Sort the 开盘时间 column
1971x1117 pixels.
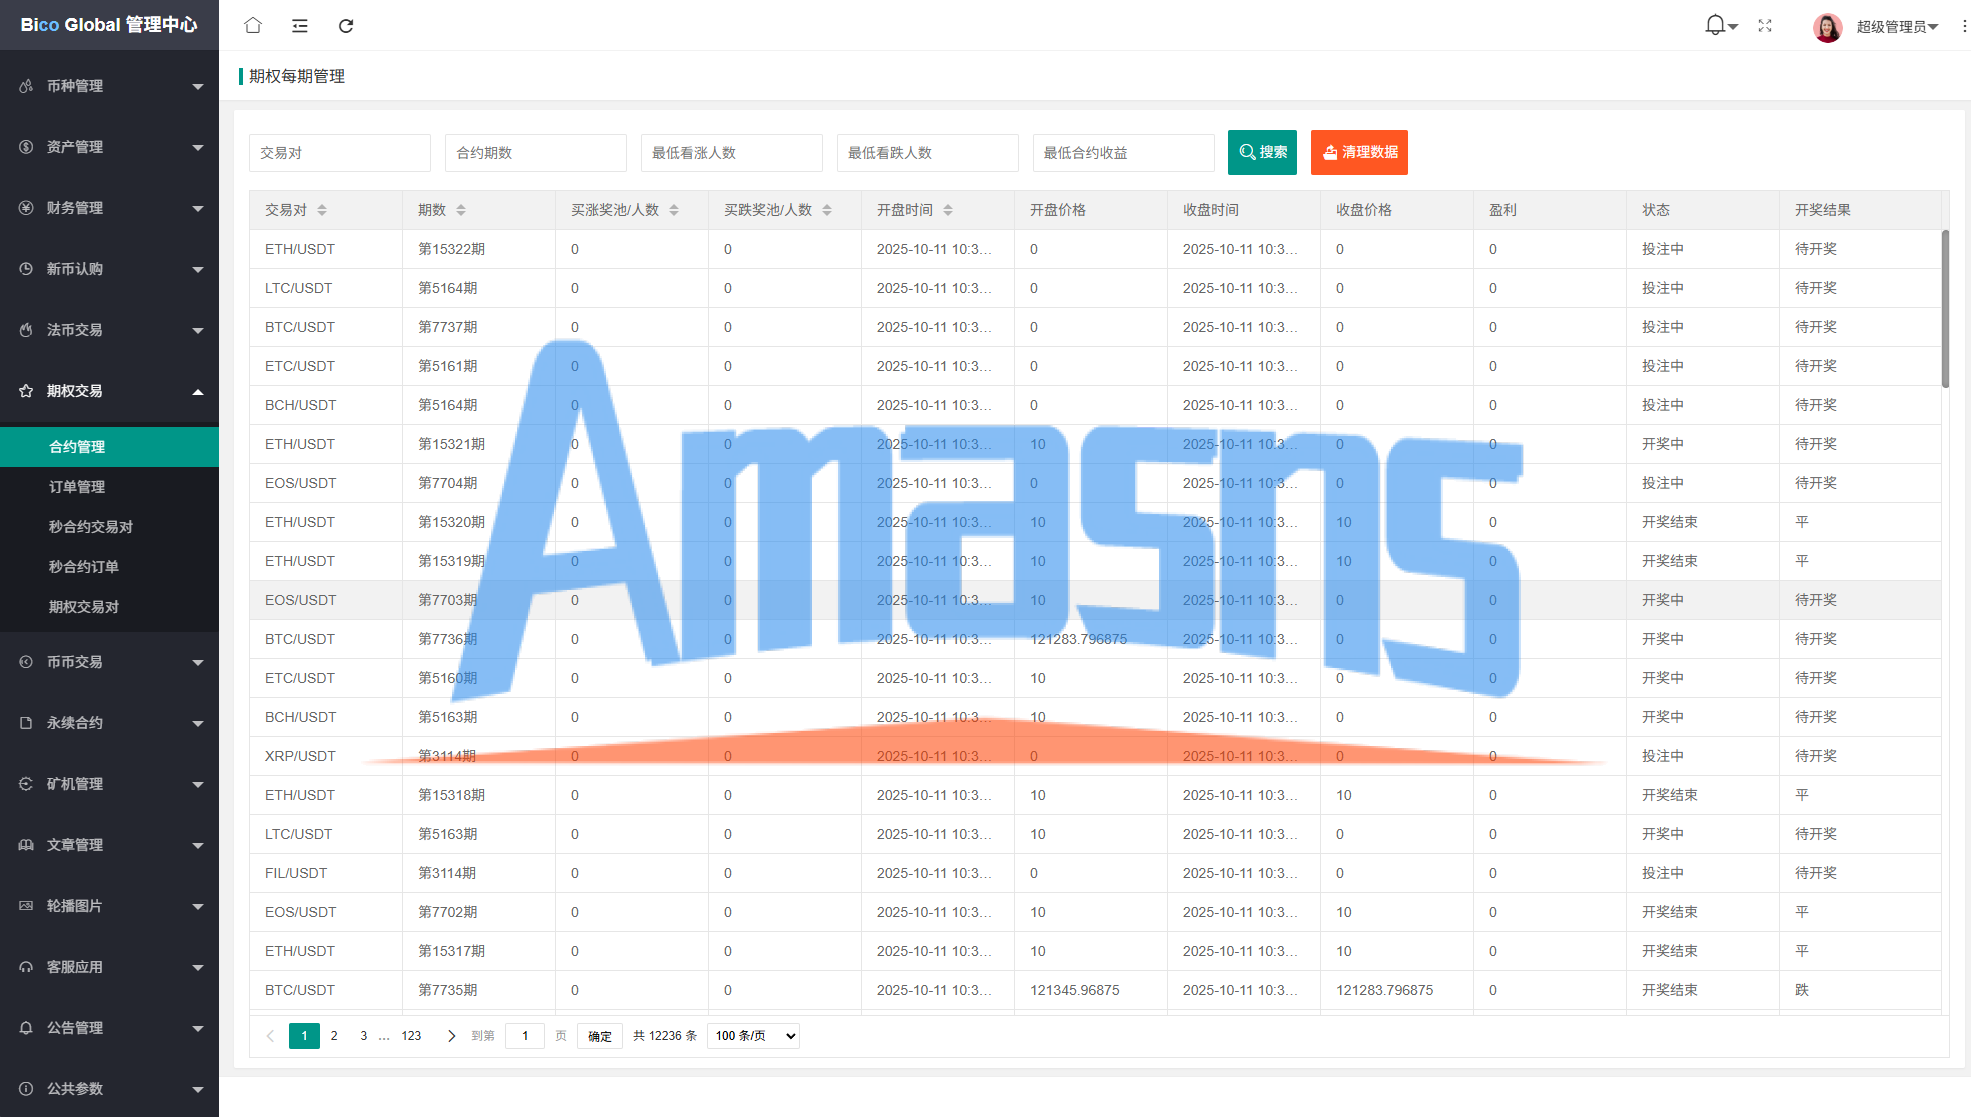[x=948, y=210]
